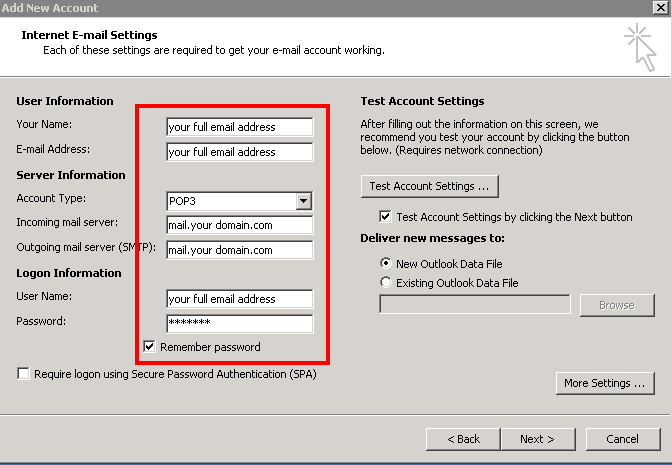Image resolution: width=672 pixels, height=465 pixels.
Task: Click the User Information section label
Action: click(x=65, y=101)
